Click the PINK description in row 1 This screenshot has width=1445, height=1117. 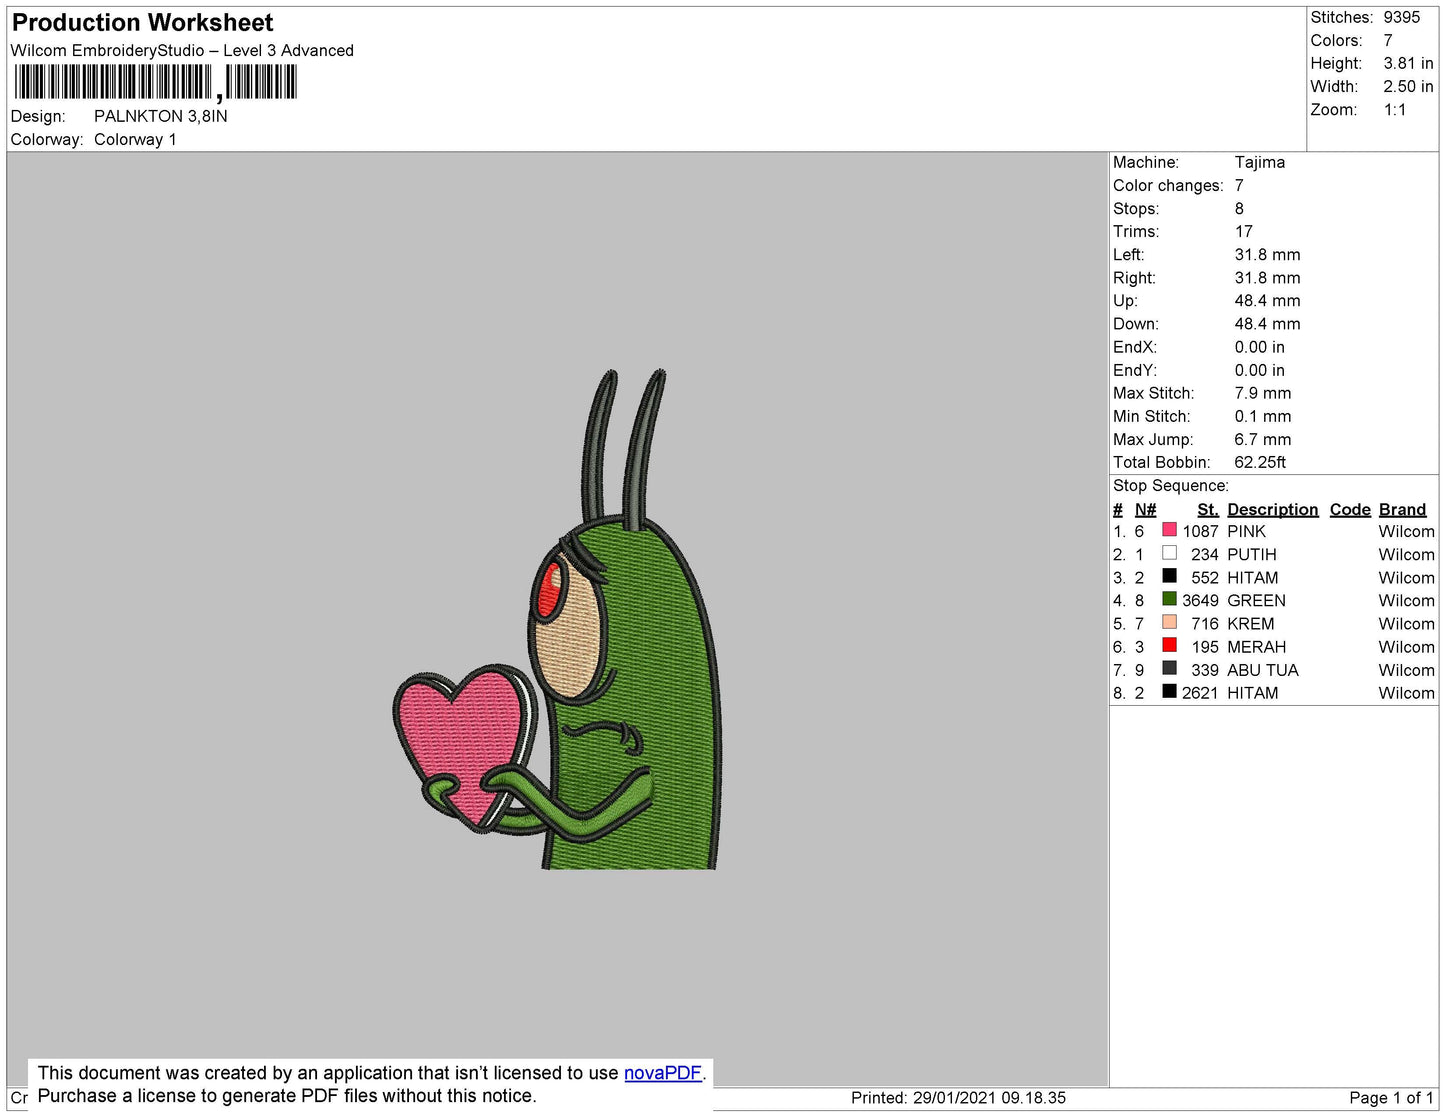click(x=1246, y=531)
